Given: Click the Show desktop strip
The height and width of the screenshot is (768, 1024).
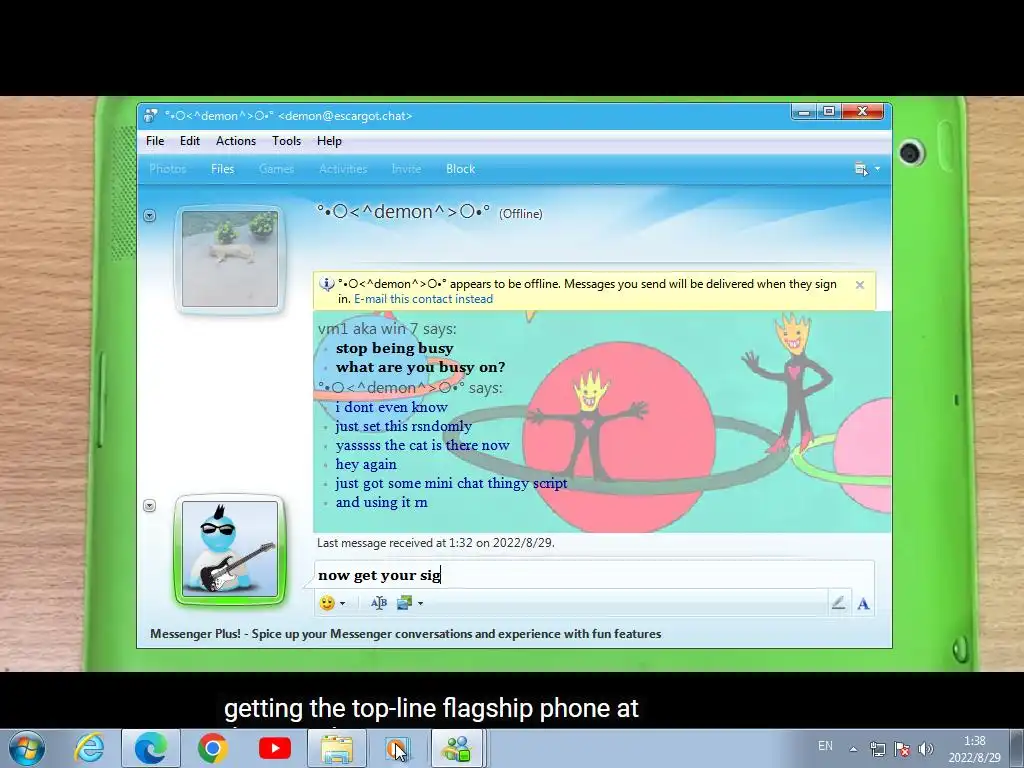Looking at the screenshot, I should pyautogui.click(x=1018, y=748).
